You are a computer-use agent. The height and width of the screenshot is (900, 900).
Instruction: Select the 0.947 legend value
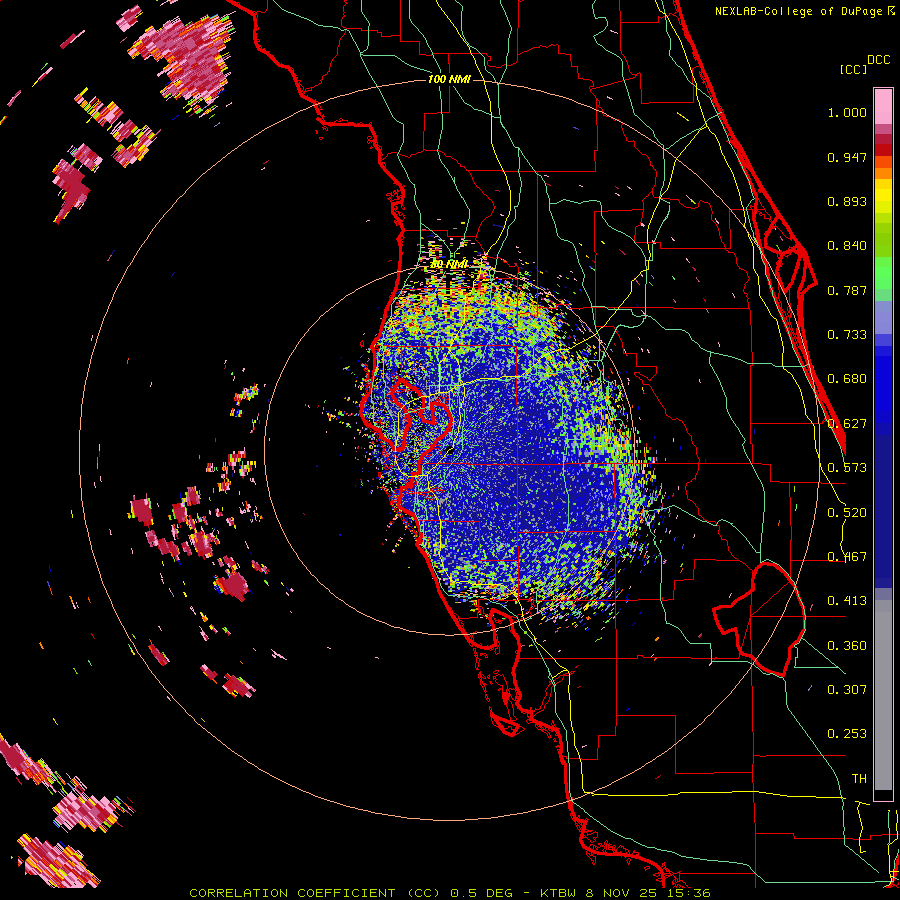point(847,157)
